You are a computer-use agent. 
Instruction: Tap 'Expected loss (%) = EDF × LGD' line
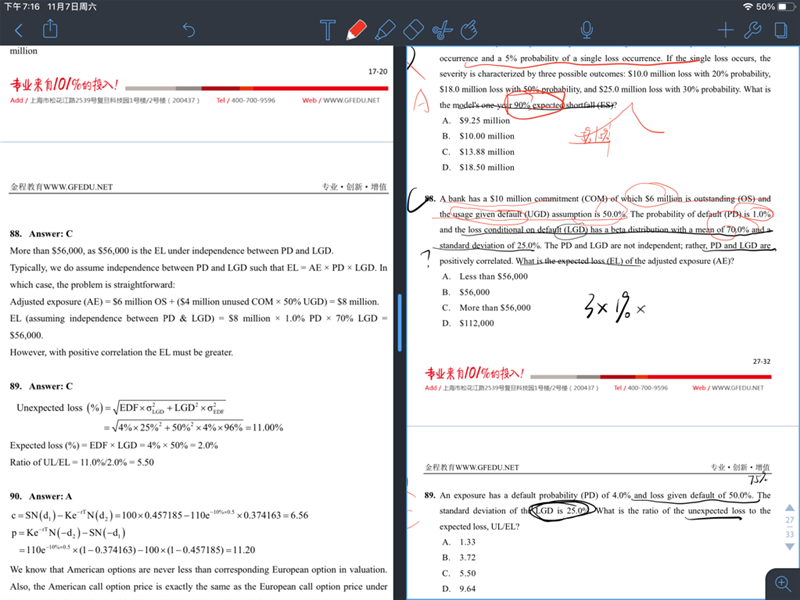pos(114,445)
